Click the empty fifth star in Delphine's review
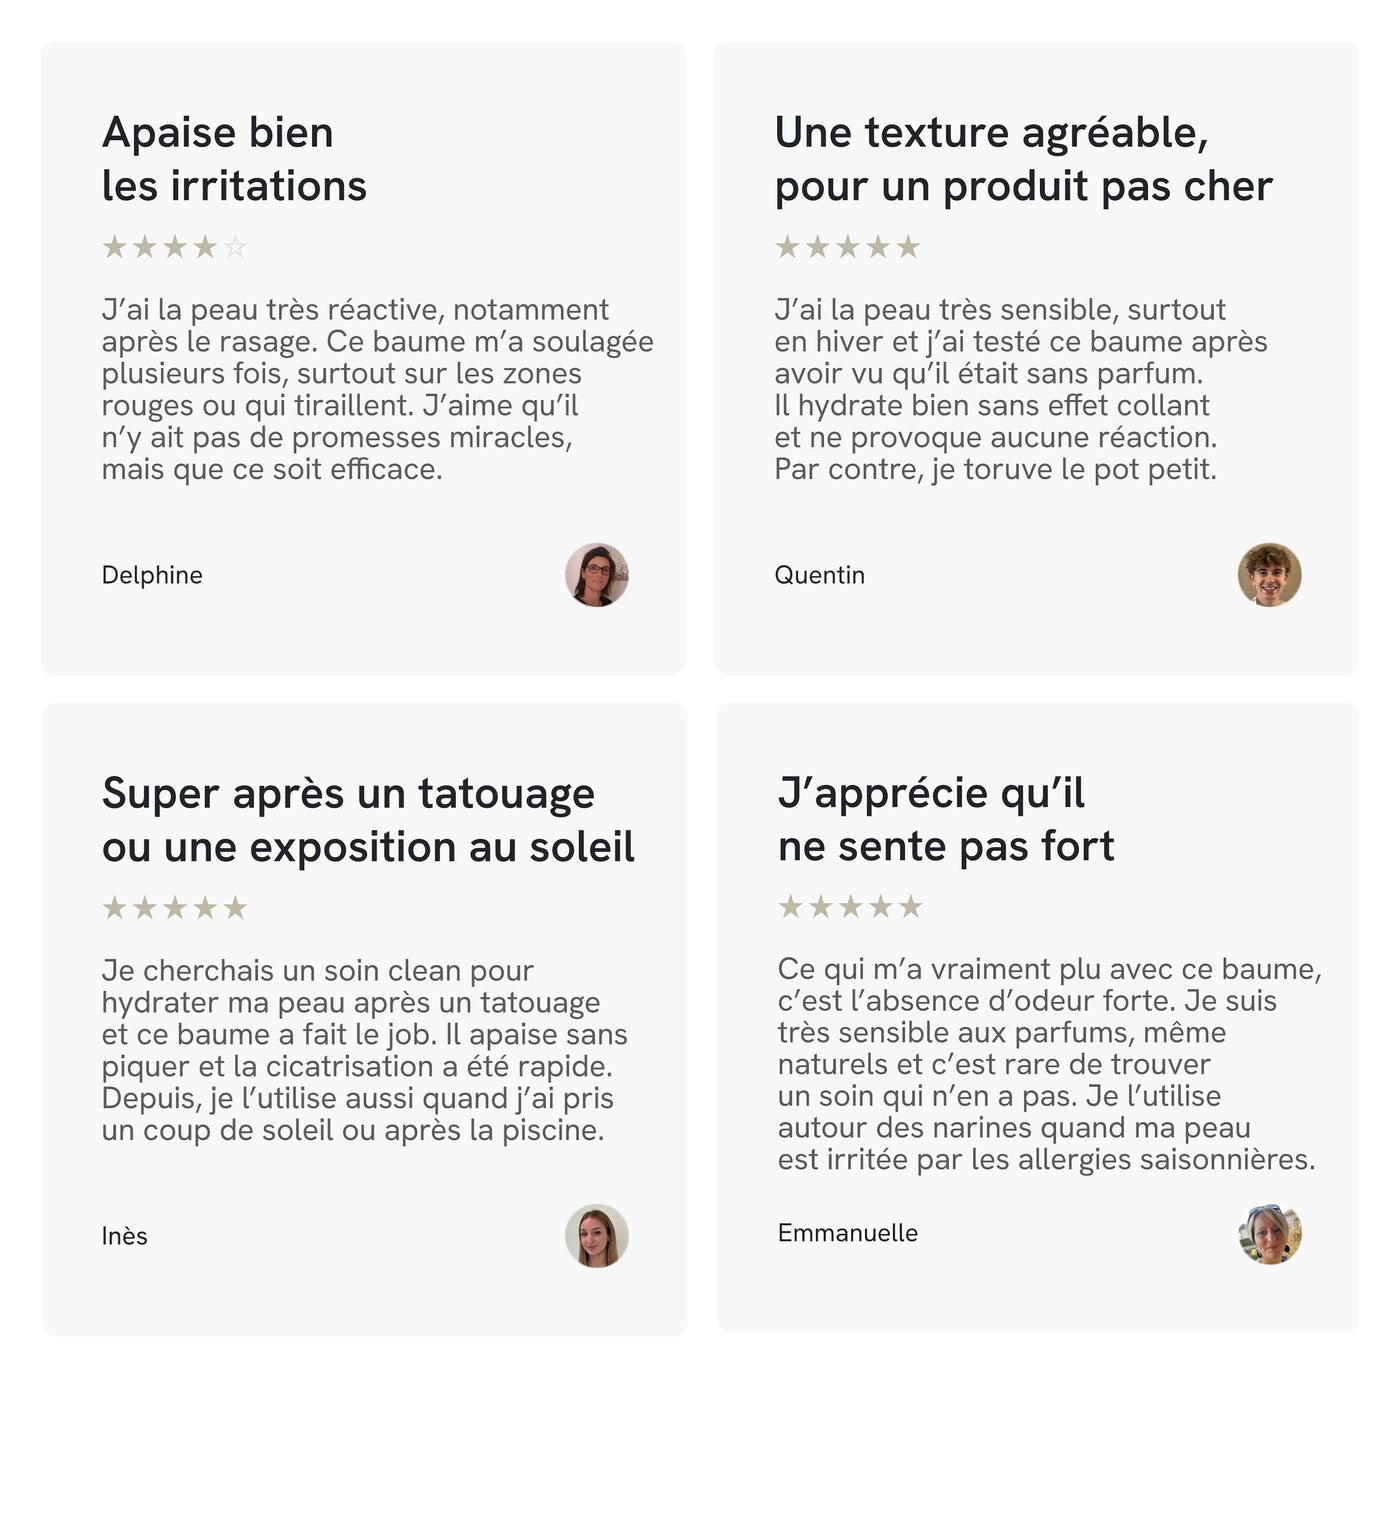1400x1523 pixels. pos(235,247)
